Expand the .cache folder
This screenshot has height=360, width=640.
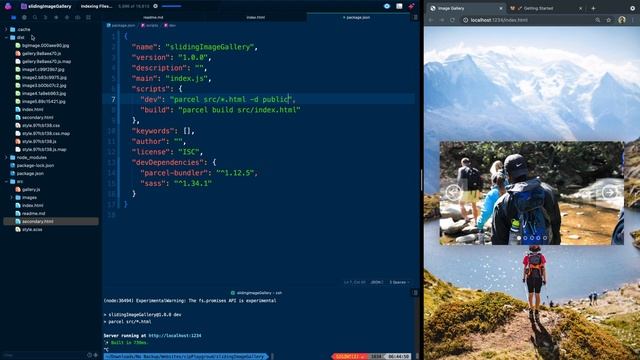pos(6,29)
